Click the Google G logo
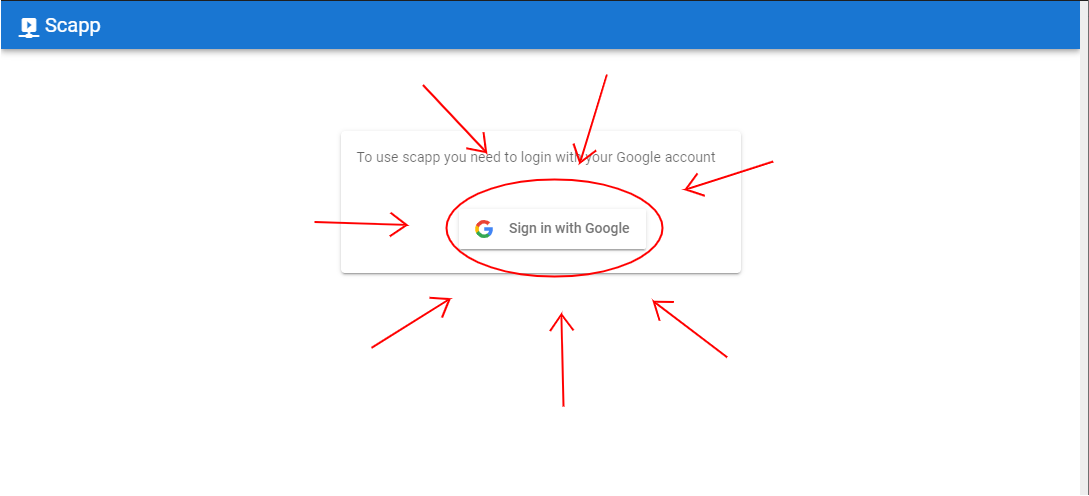The height and width of the screenshot is (496, 1089). 484,229
